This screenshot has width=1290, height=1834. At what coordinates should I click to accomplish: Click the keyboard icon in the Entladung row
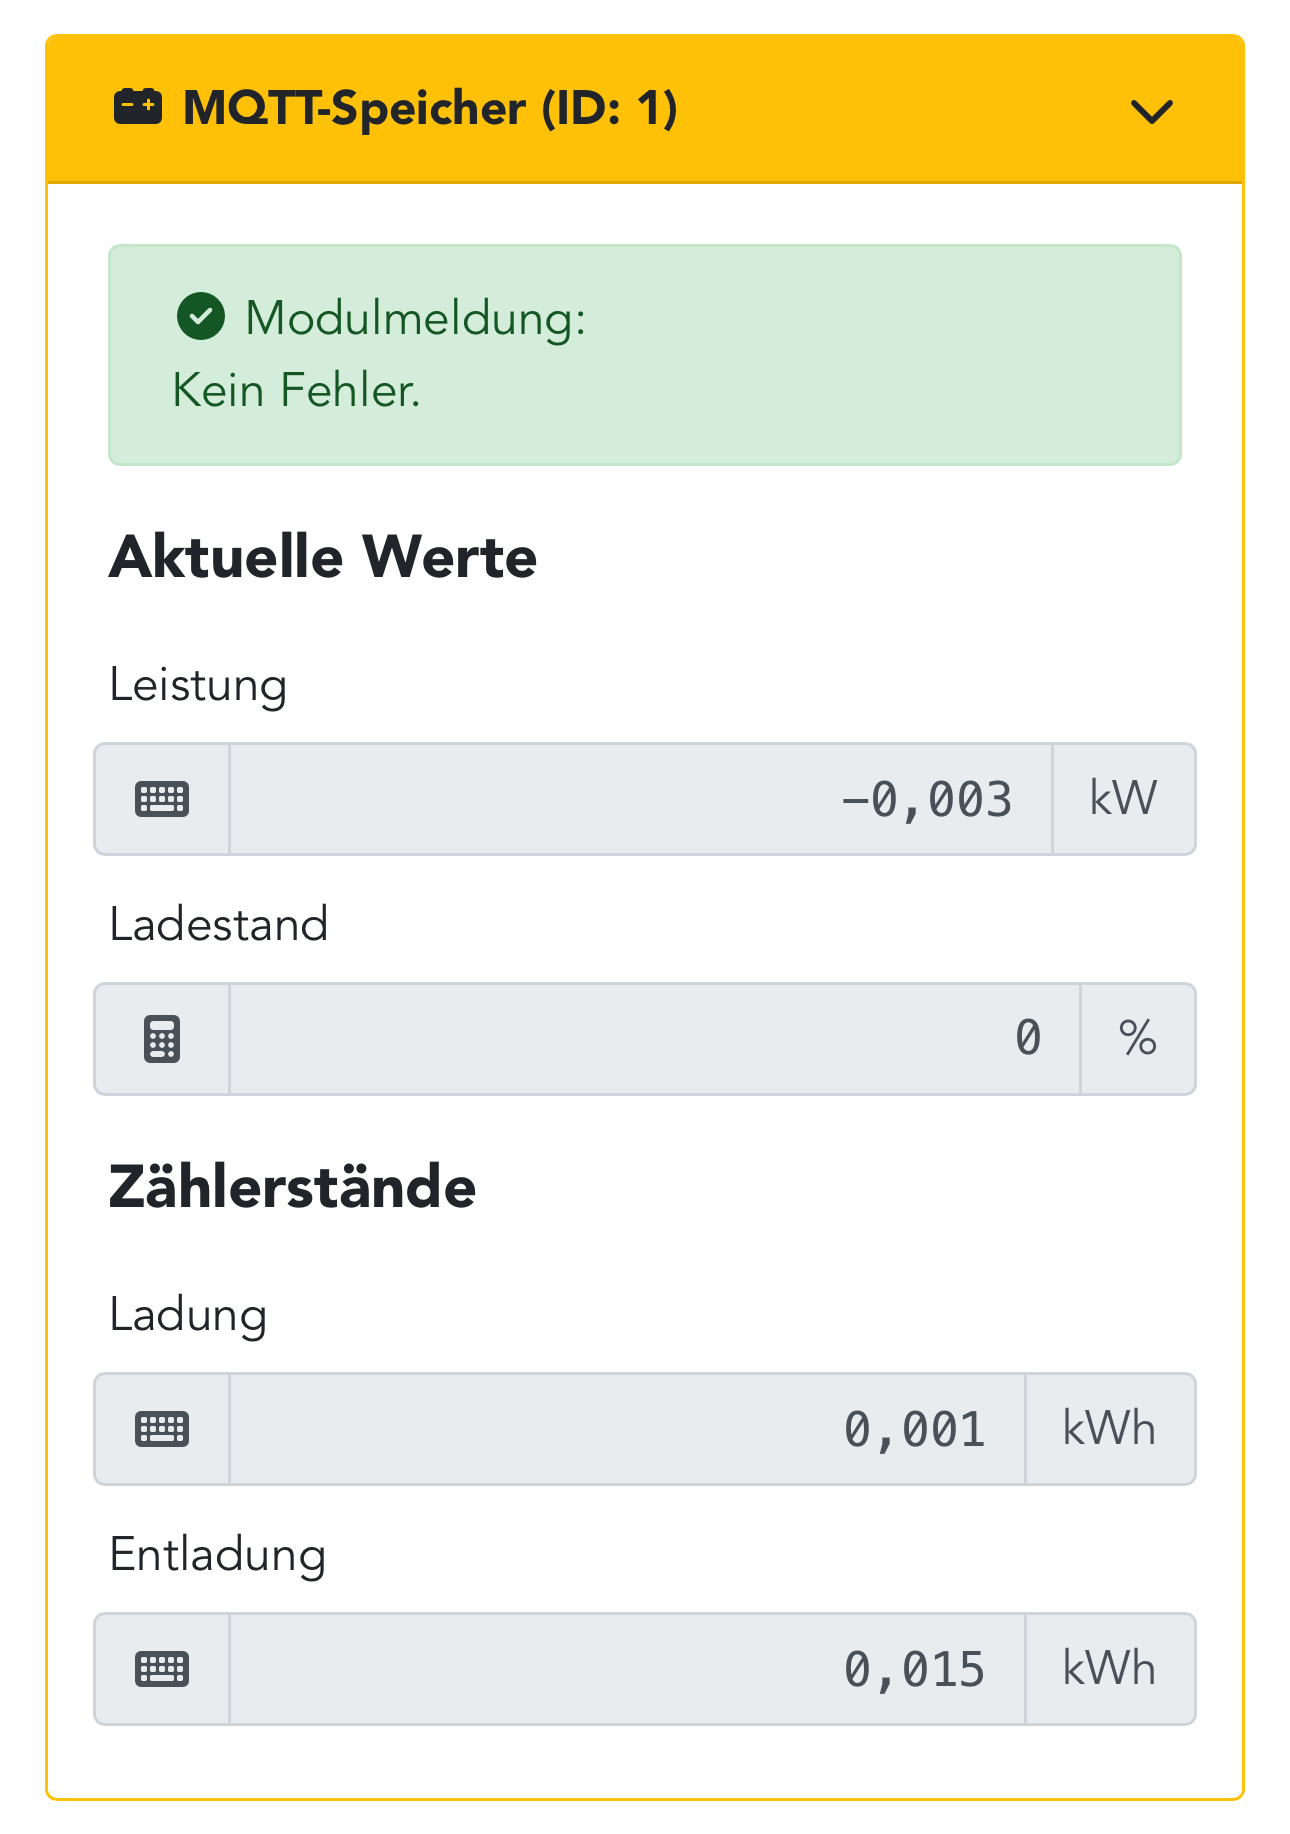(162, 1669)
